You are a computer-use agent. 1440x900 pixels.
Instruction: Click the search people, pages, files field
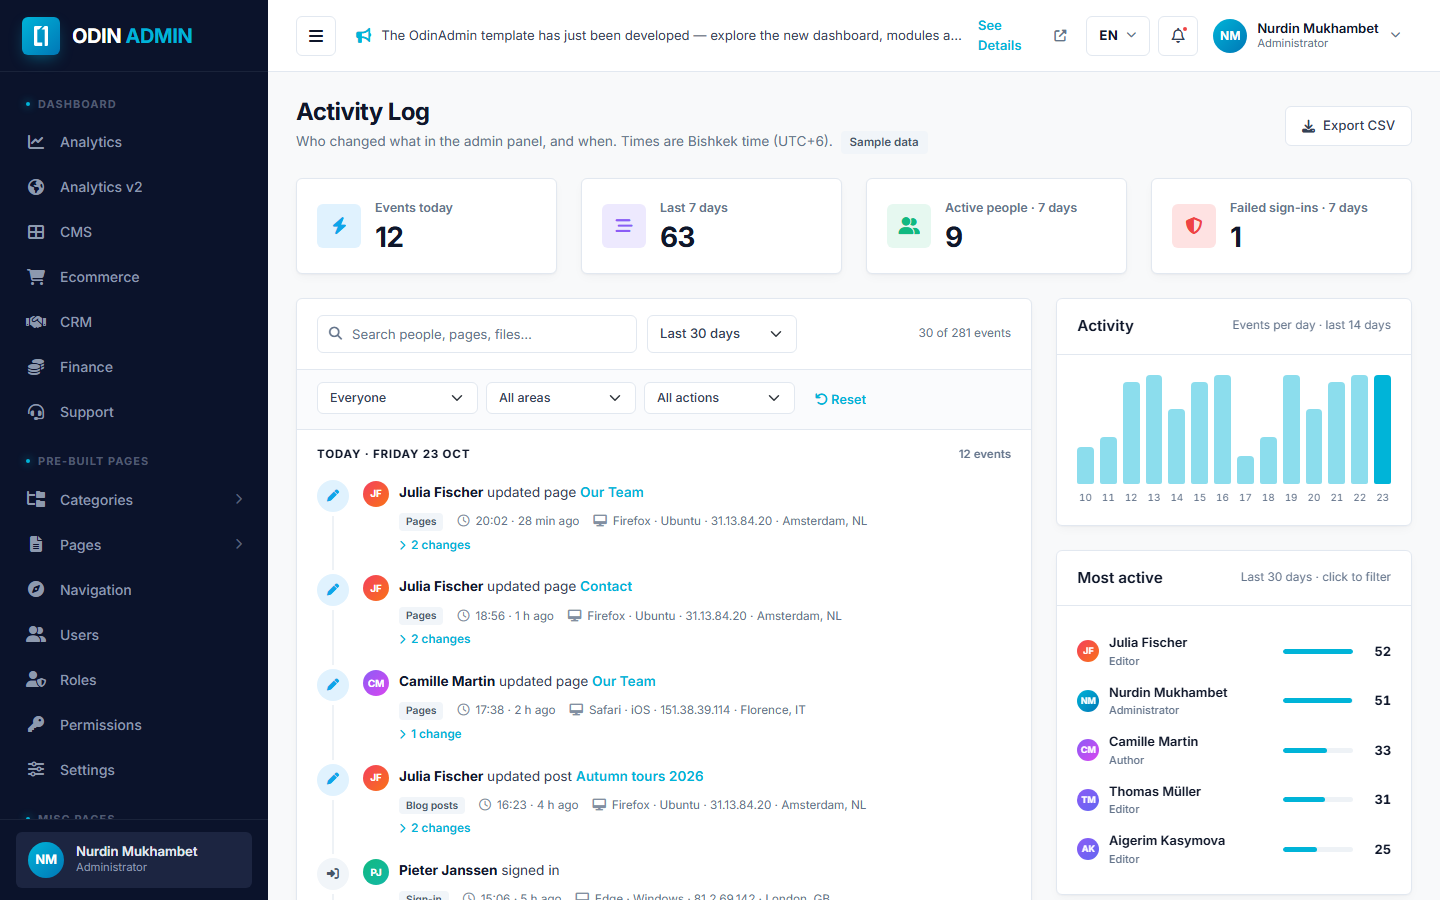click(477, 334)
